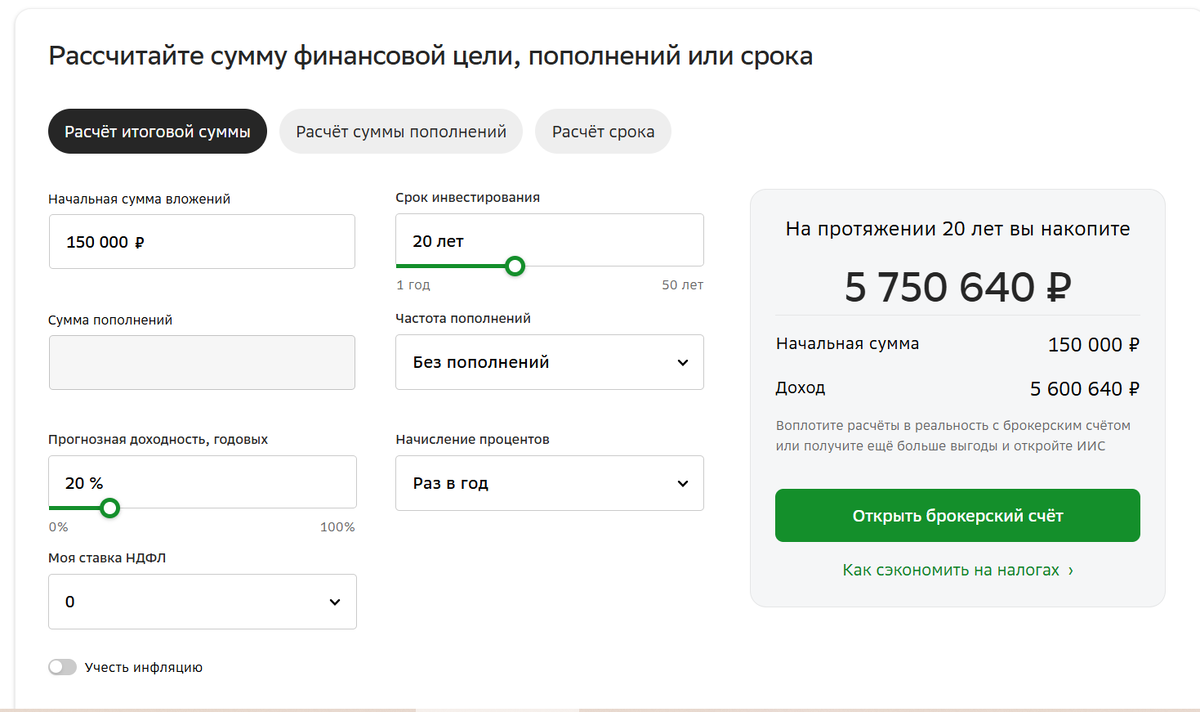Screen dimensions: 1200x712
Task: Click the "Учесть инфляцию" label text
Action: click(x=144, y=667)
